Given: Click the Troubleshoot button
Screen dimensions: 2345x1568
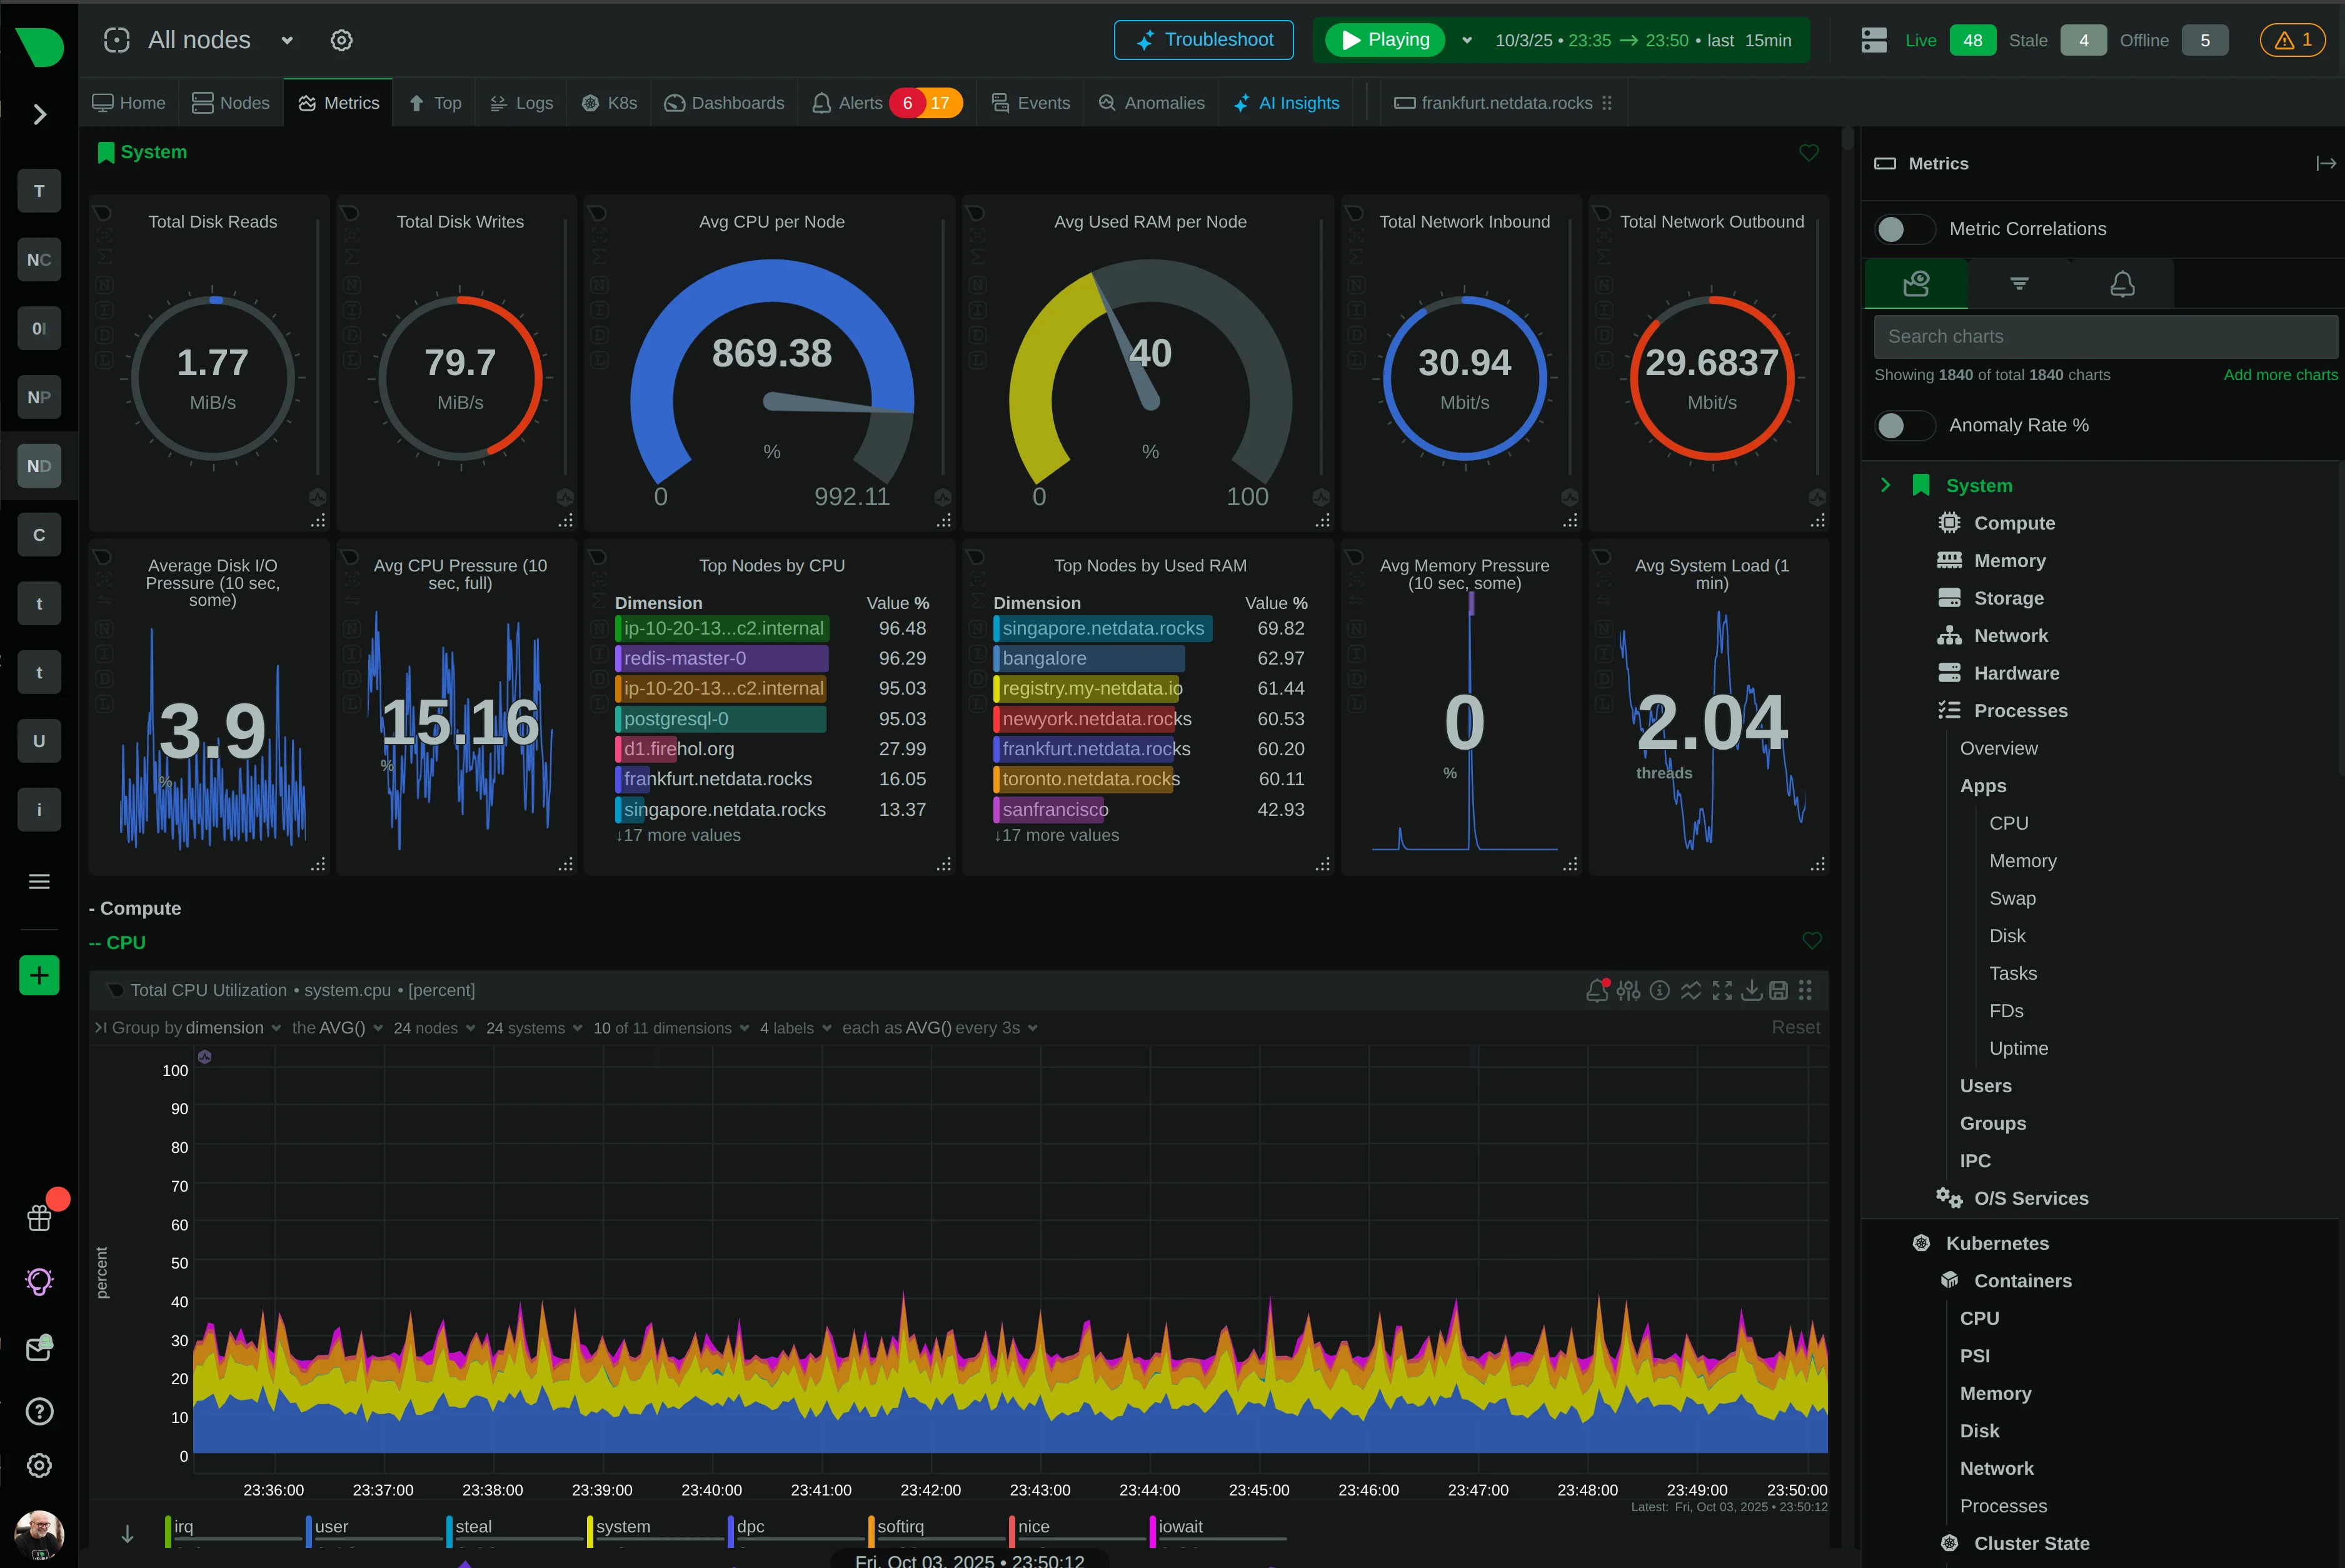Looking at the screenshot, I should [x=1203, y=39].
